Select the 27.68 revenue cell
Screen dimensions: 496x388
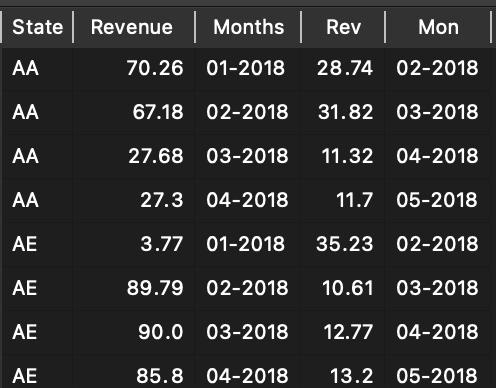click(134, 156)
